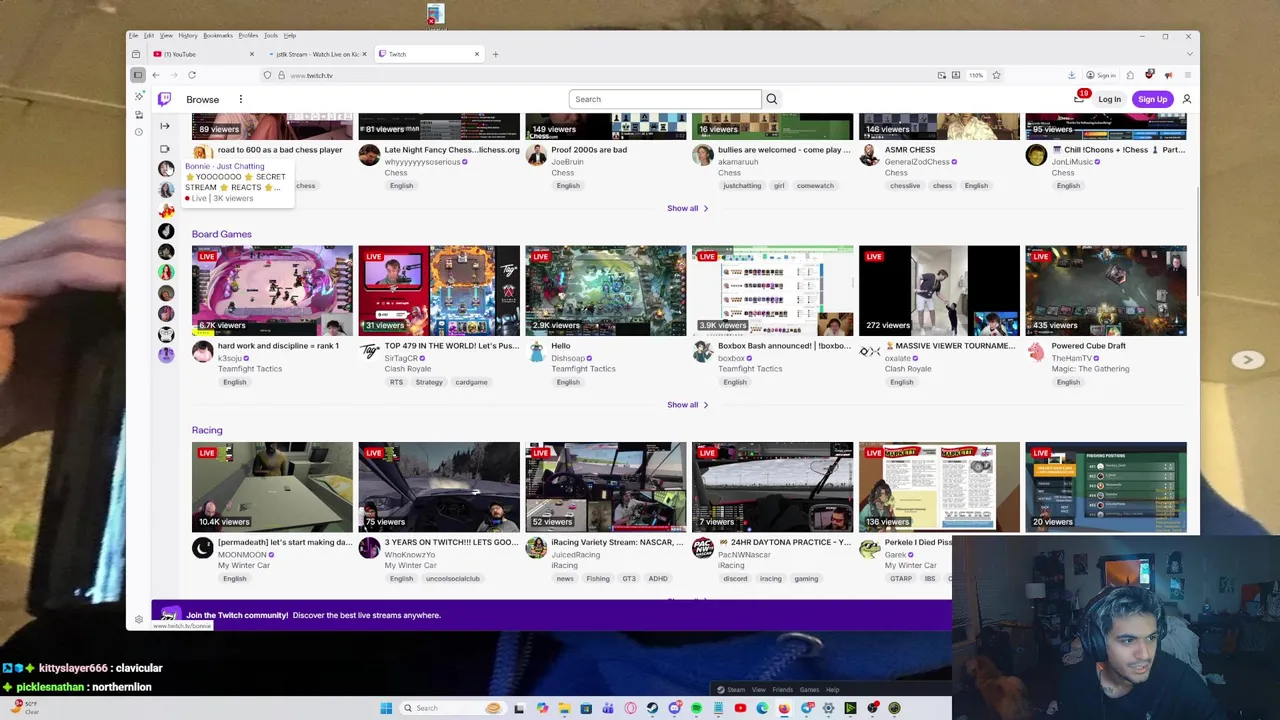
Task: Click the Magic: The Gathering game link
Action: click(1090, 369)
